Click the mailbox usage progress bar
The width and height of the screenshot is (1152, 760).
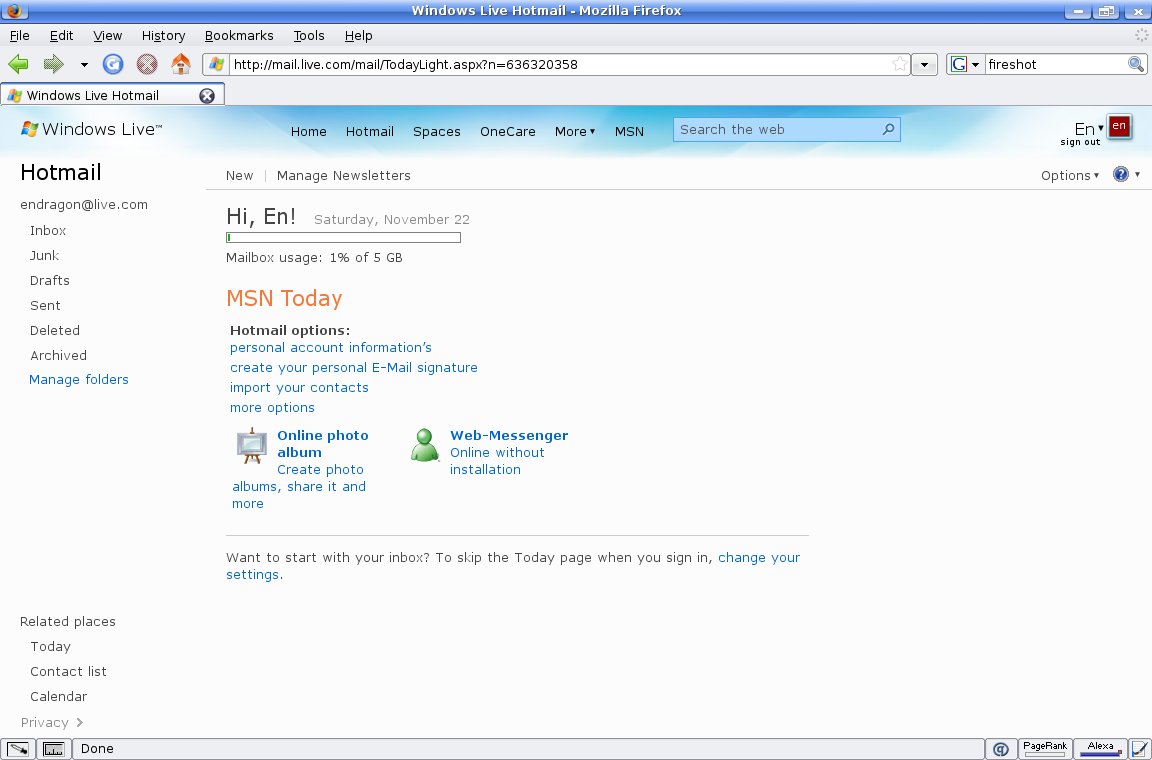click(x=343, y=237)
